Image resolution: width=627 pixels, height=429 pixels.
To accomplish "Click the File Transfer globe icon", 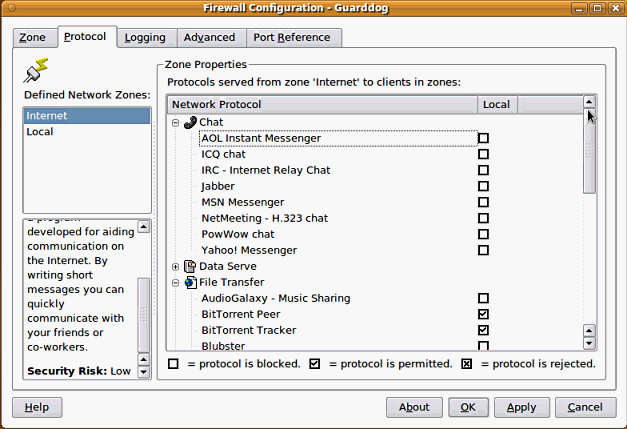I will tap(190, 282).
